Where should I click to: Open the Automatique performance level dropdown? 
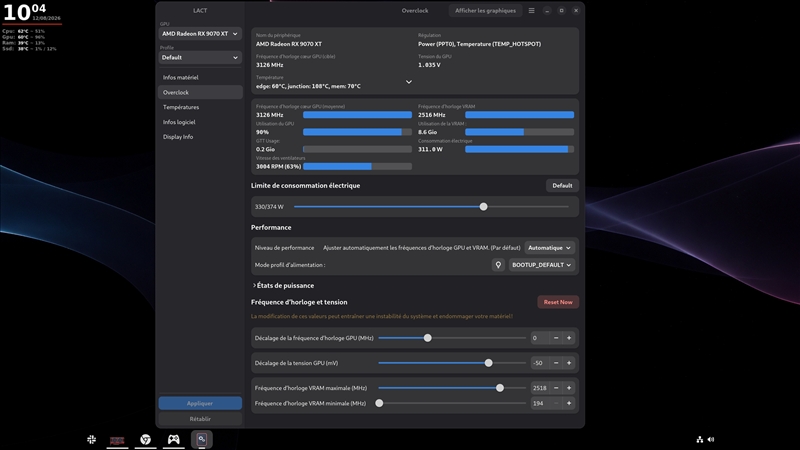[549, 247]
